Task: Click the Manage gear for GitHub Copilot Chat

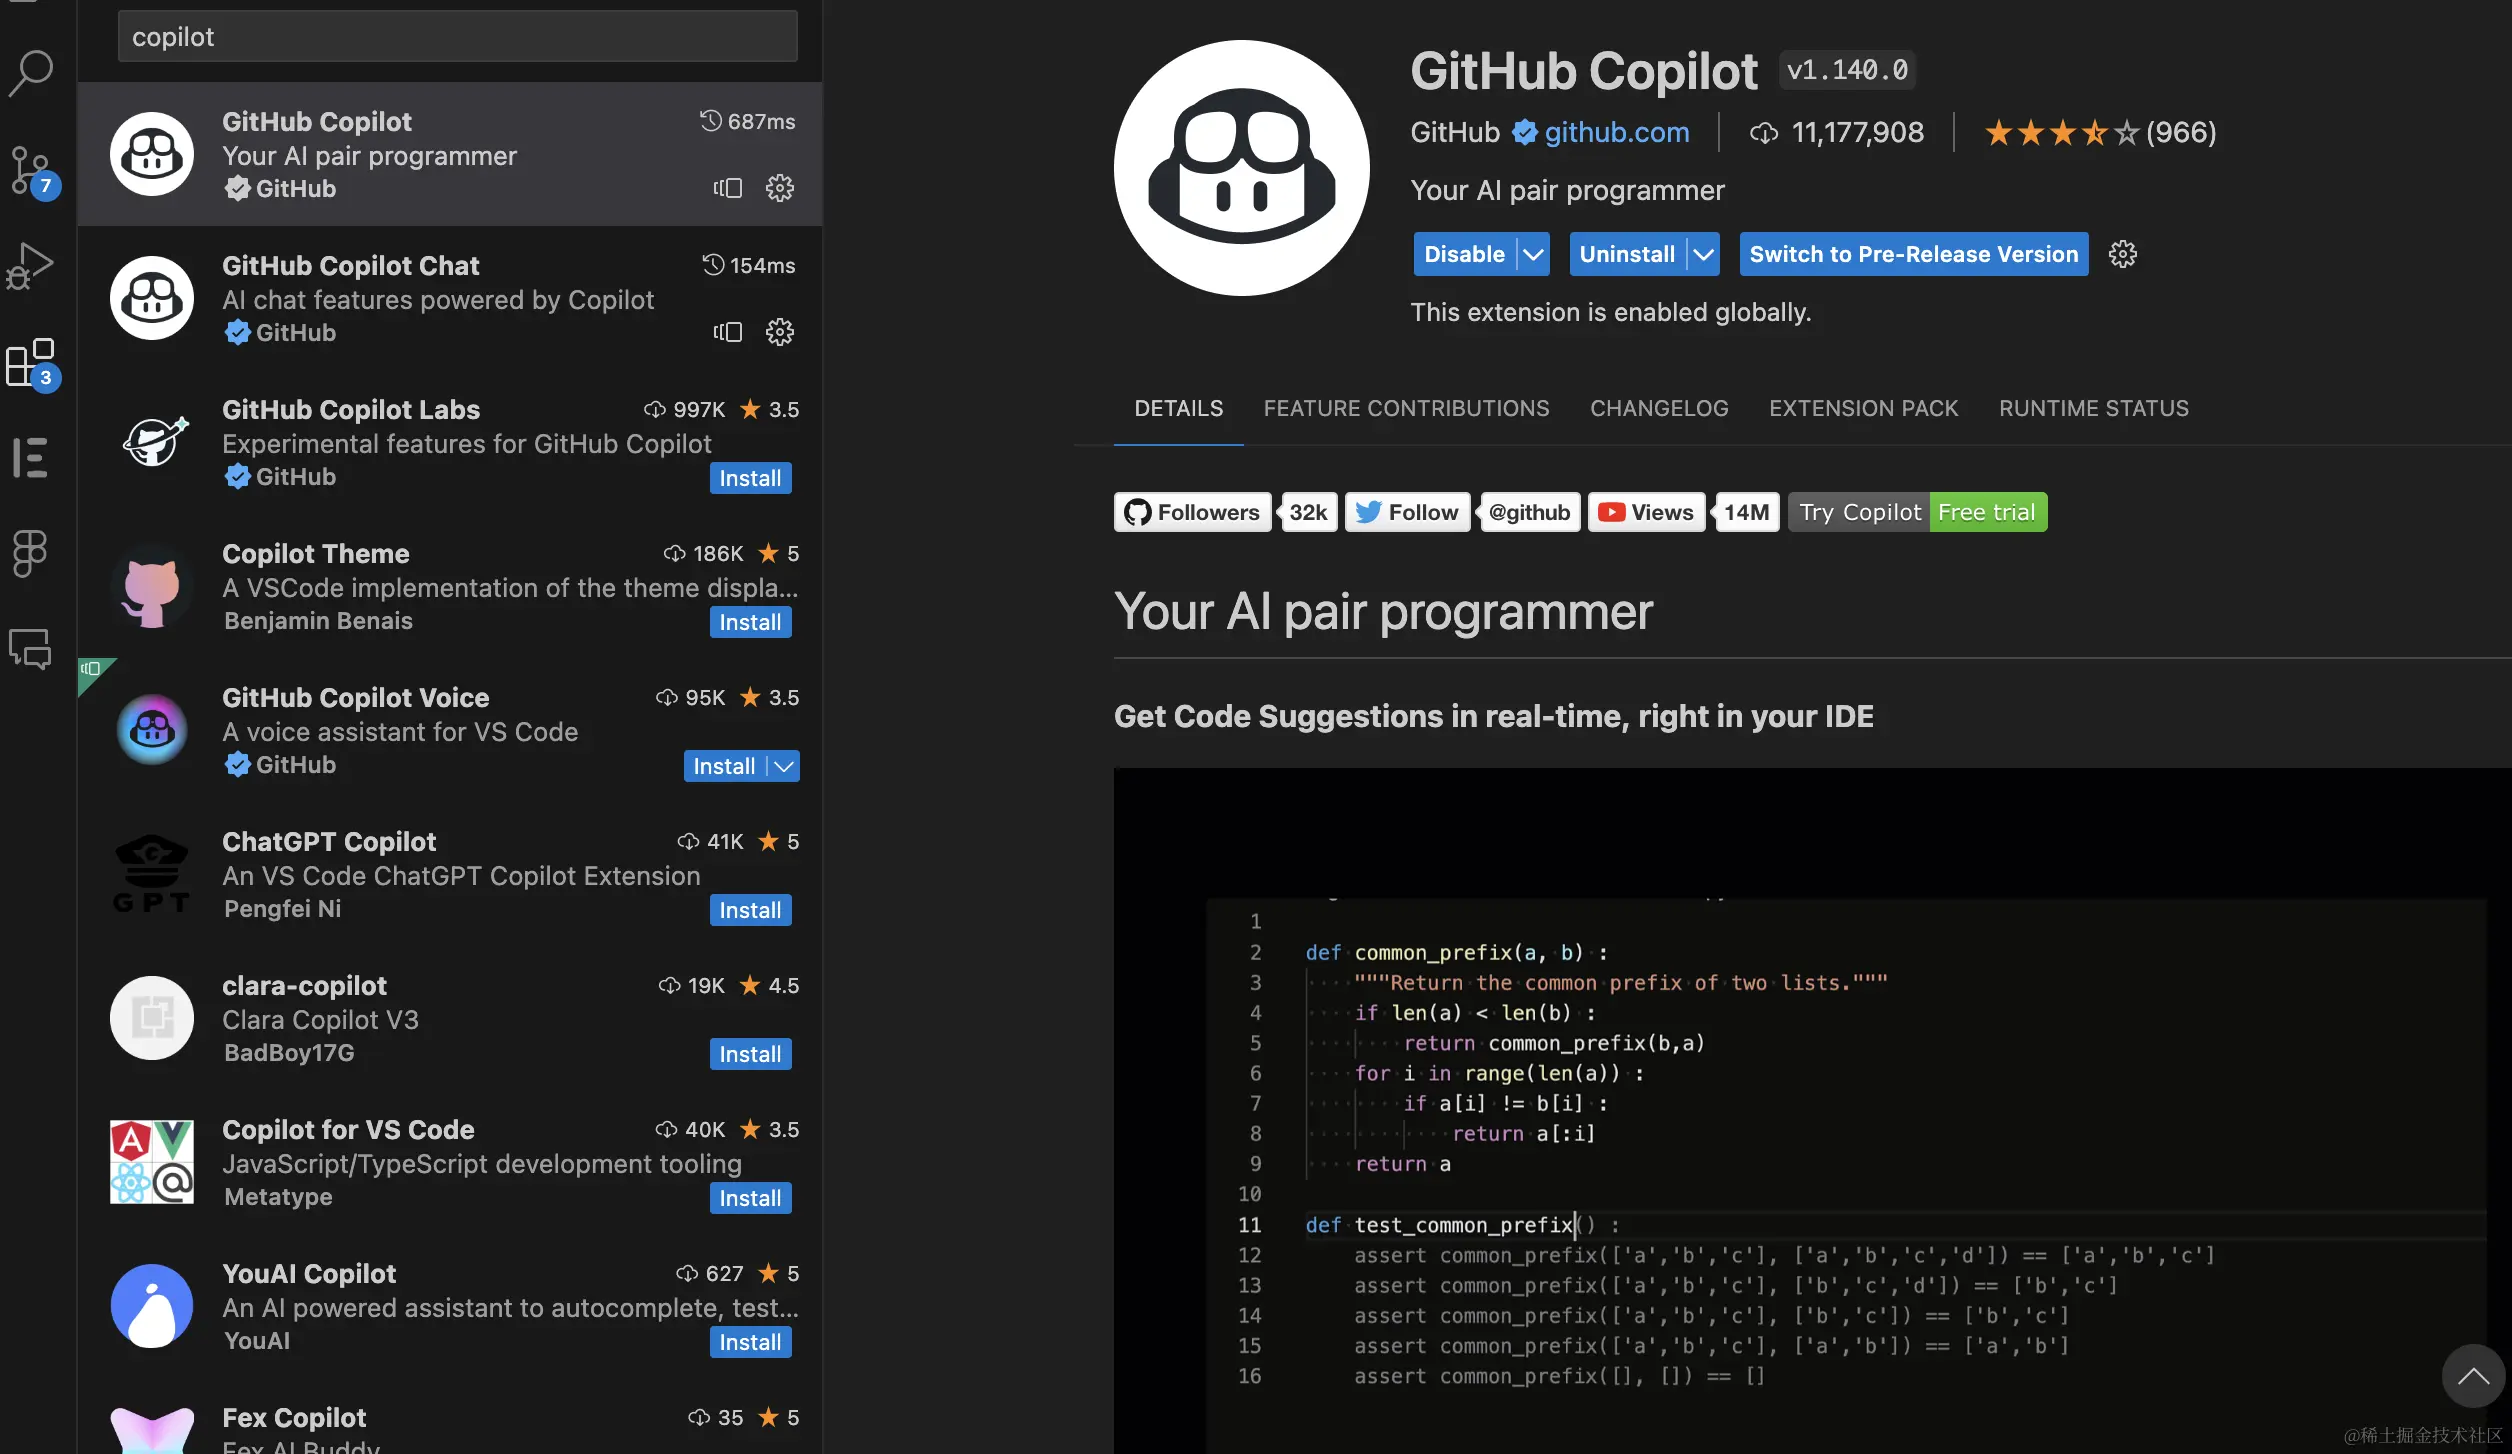Action: (779, 332)
